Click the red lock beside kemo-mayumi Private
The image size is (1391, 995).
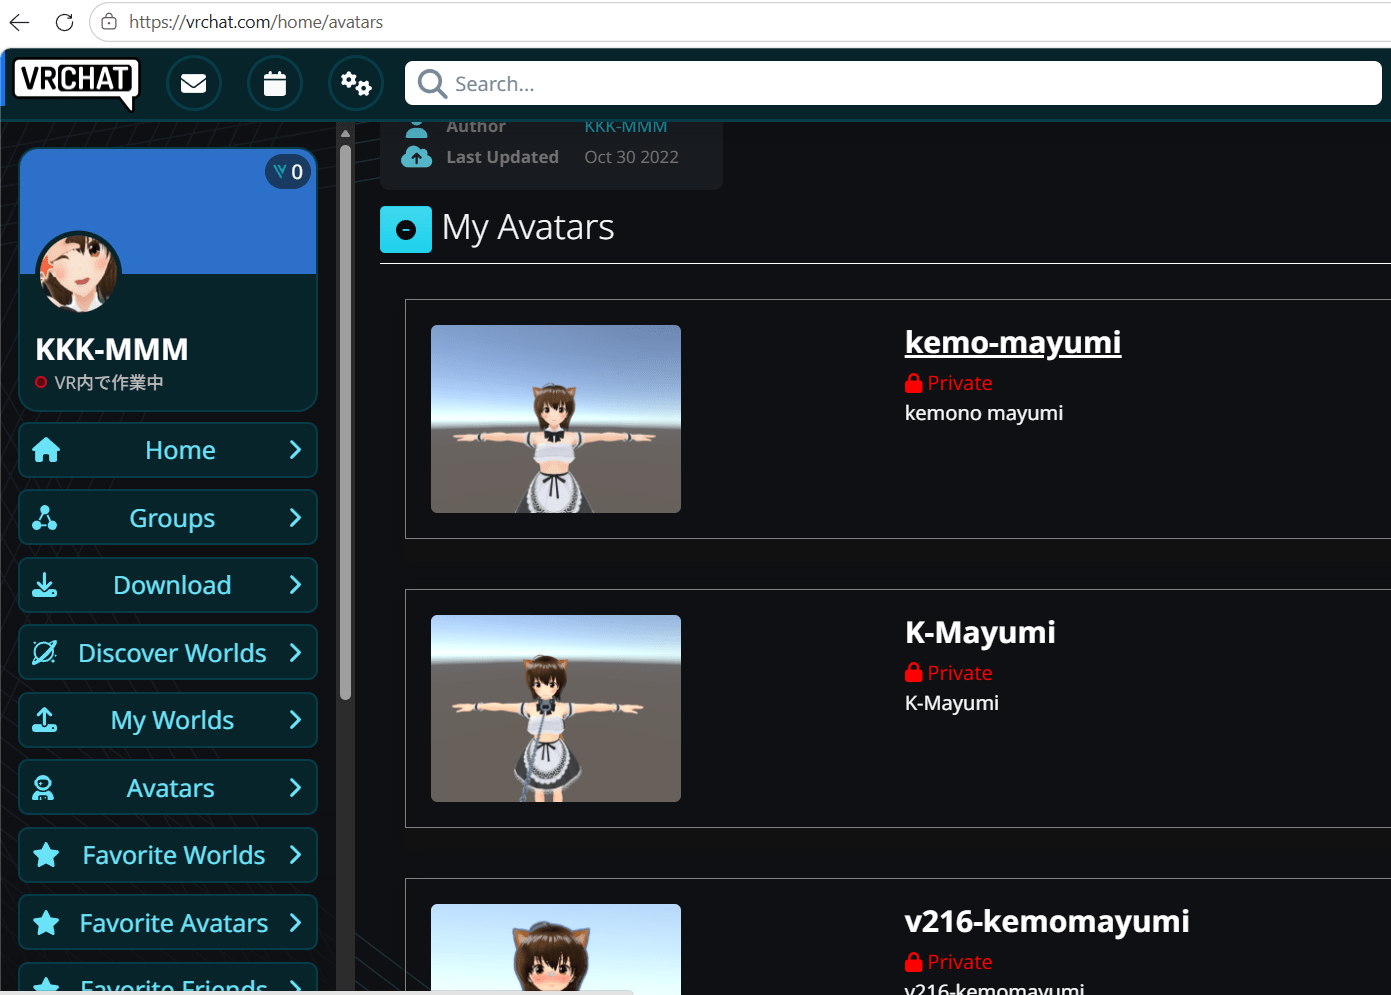(x=913, y=383)
